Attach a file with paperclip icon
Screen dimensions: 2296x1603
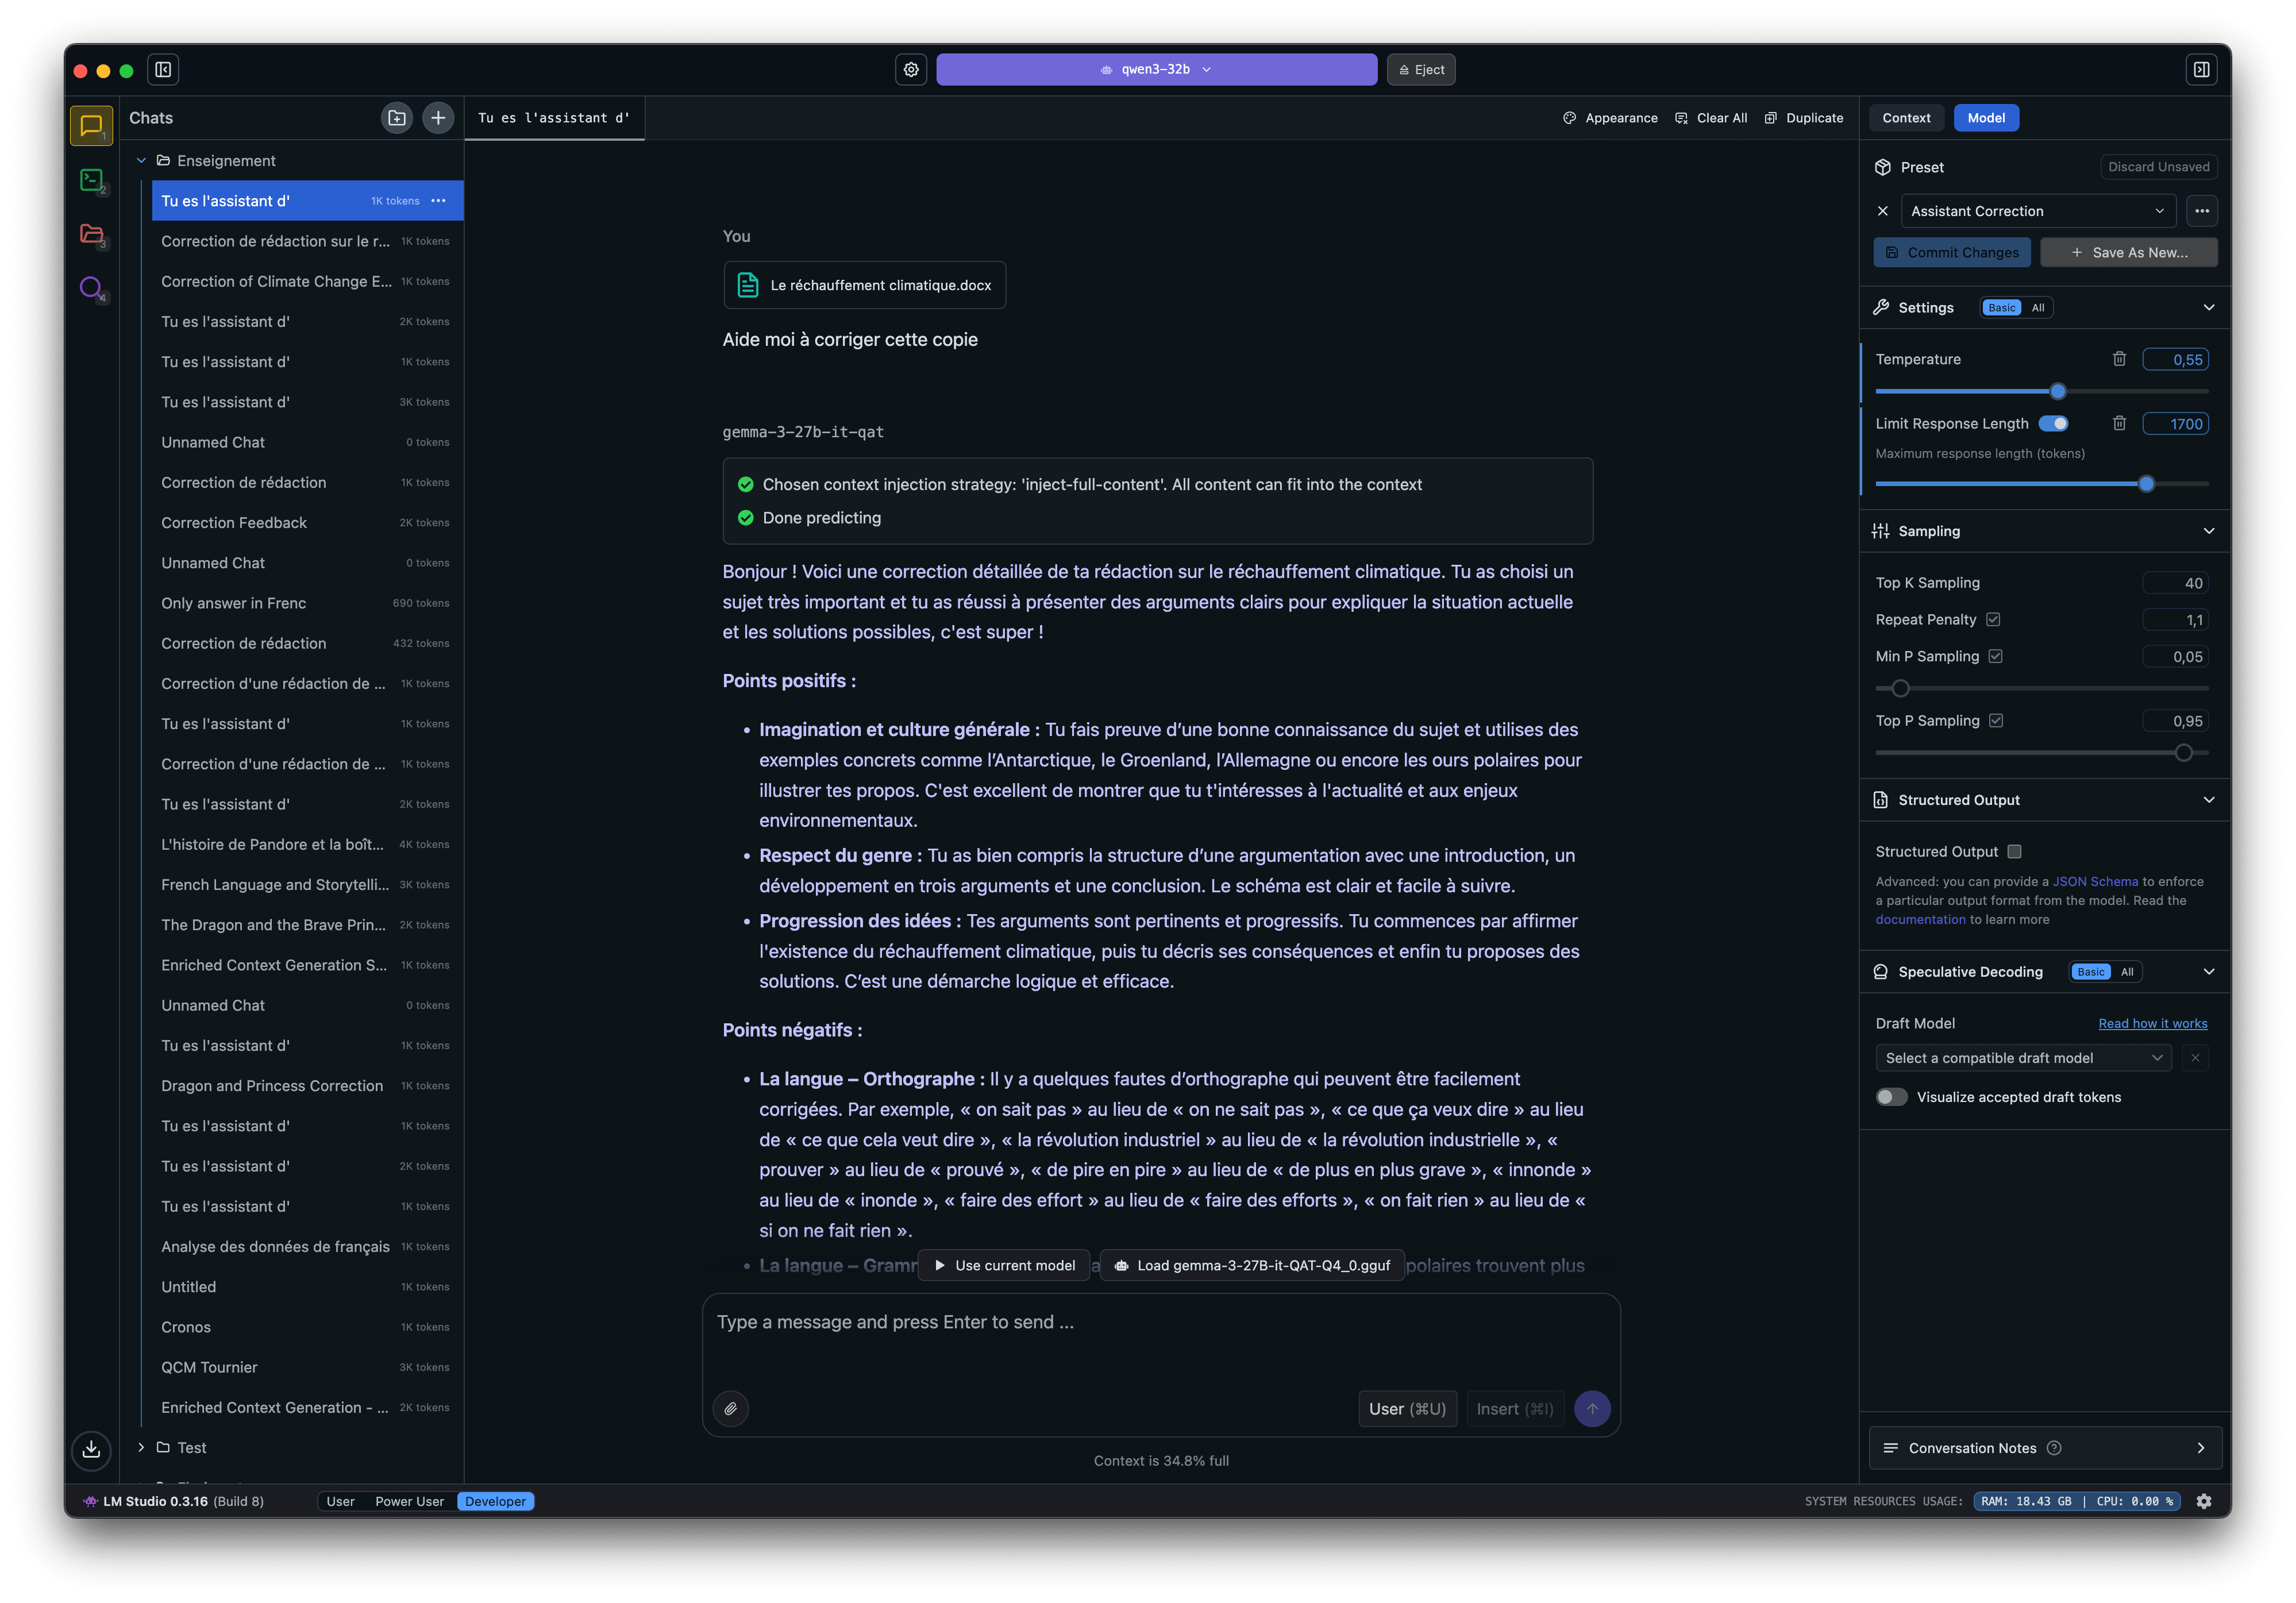point(731,1409)
